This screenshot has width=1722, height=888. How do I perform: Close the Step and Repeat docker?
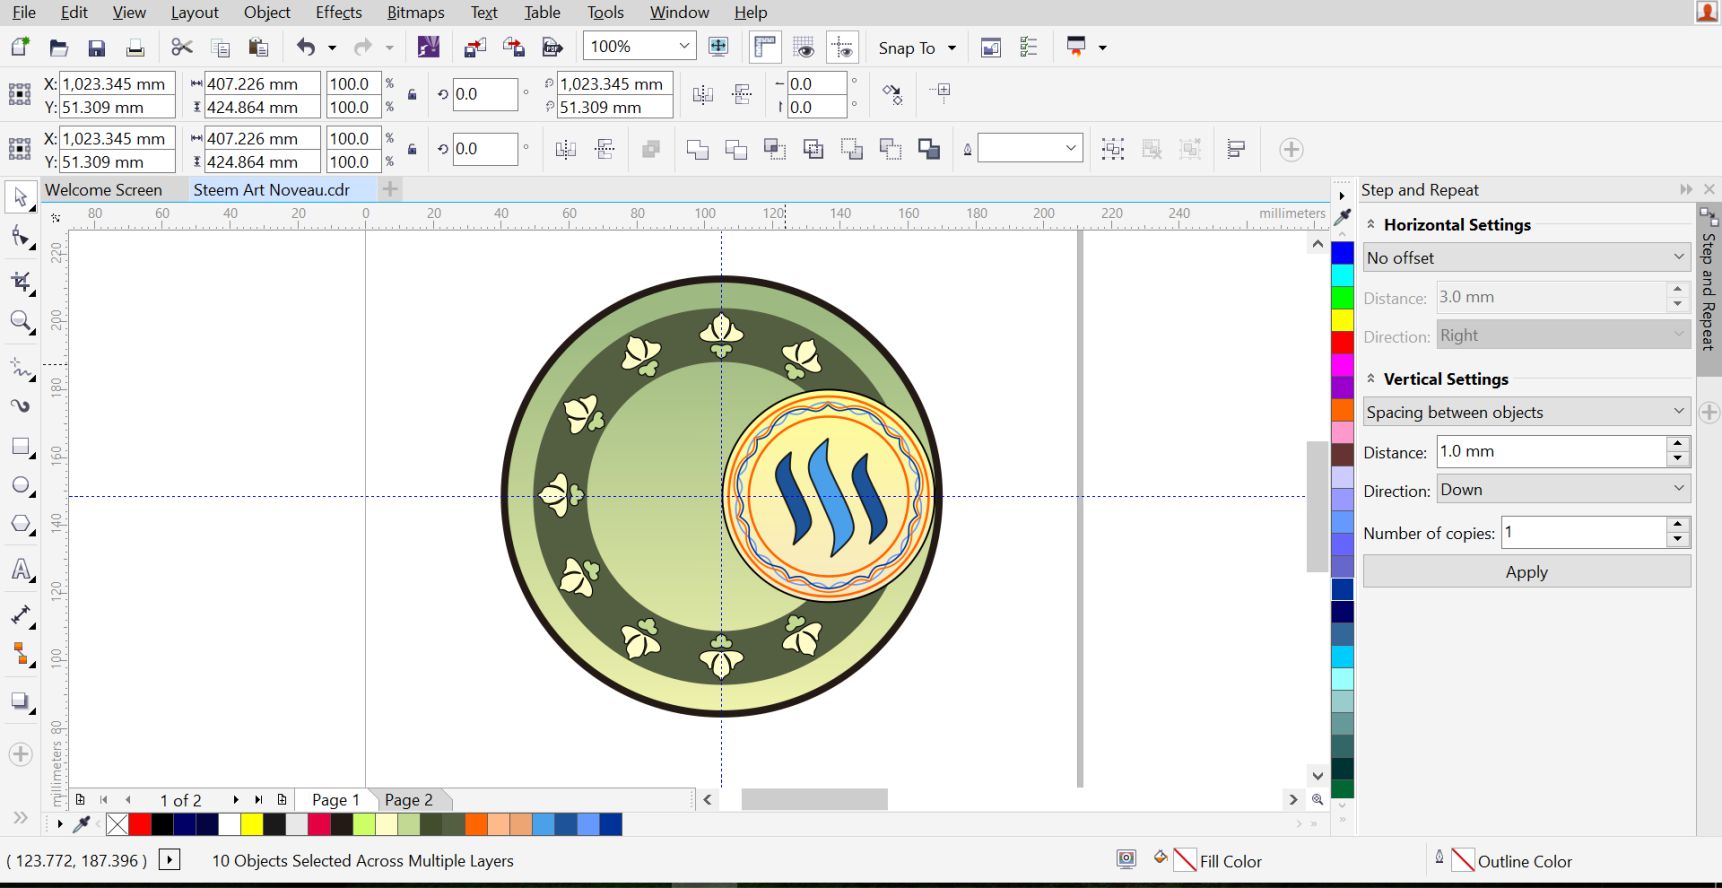tap(1709, 189)
